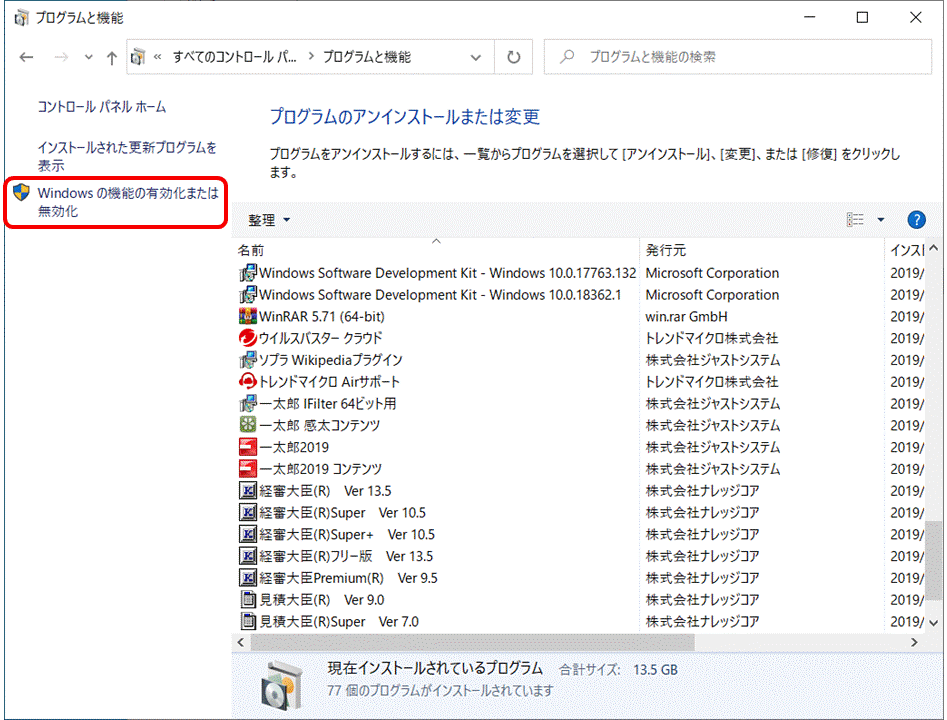The height and width of the screenshot is (720, 947).
Task: Click the WinRAR 5.71 icon
Action: 248,317
